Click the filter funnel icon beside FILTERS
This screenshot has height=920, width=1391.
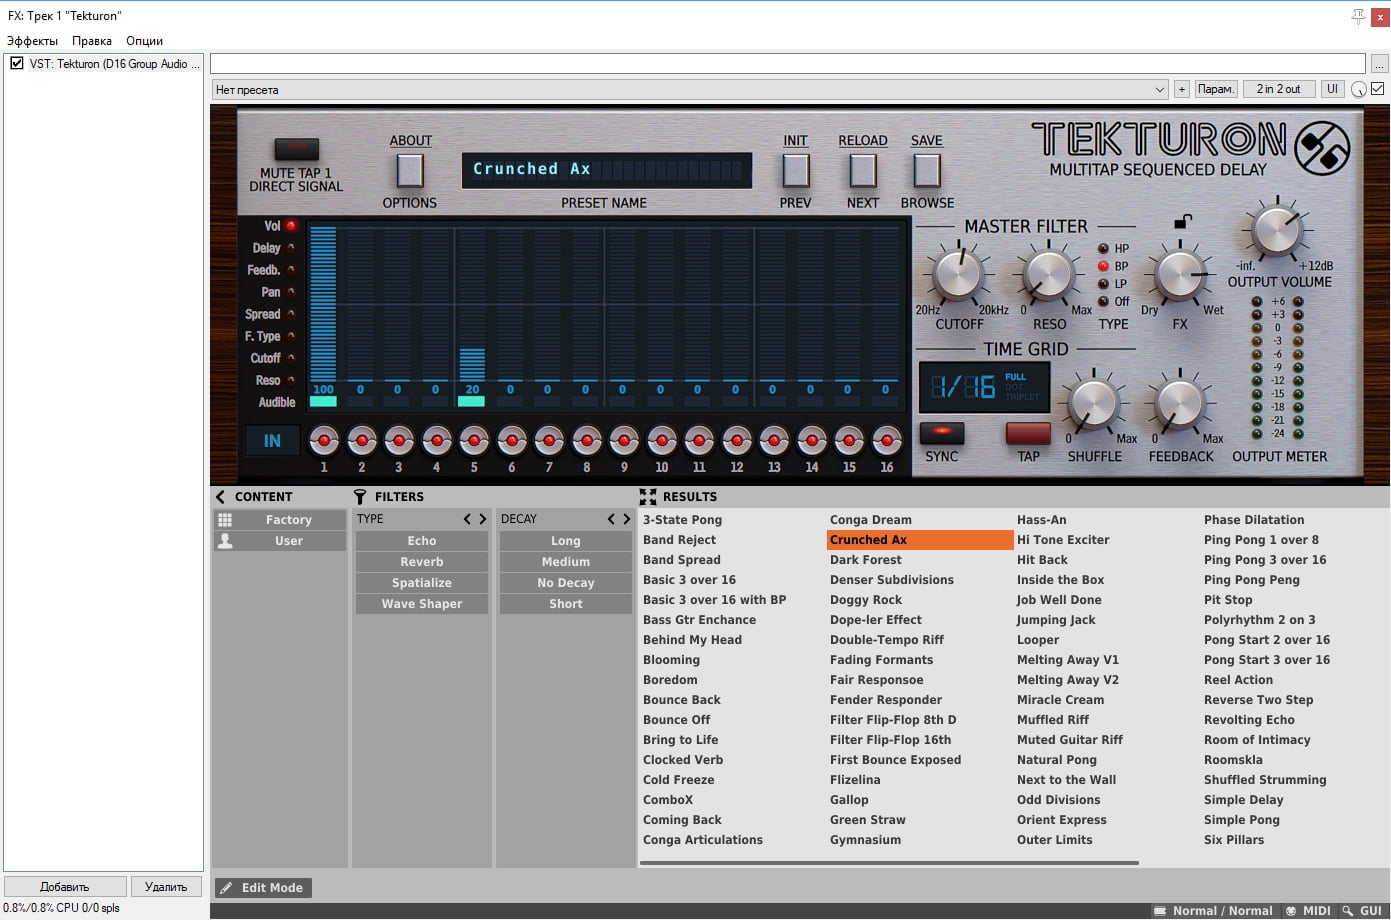[360, 497]
